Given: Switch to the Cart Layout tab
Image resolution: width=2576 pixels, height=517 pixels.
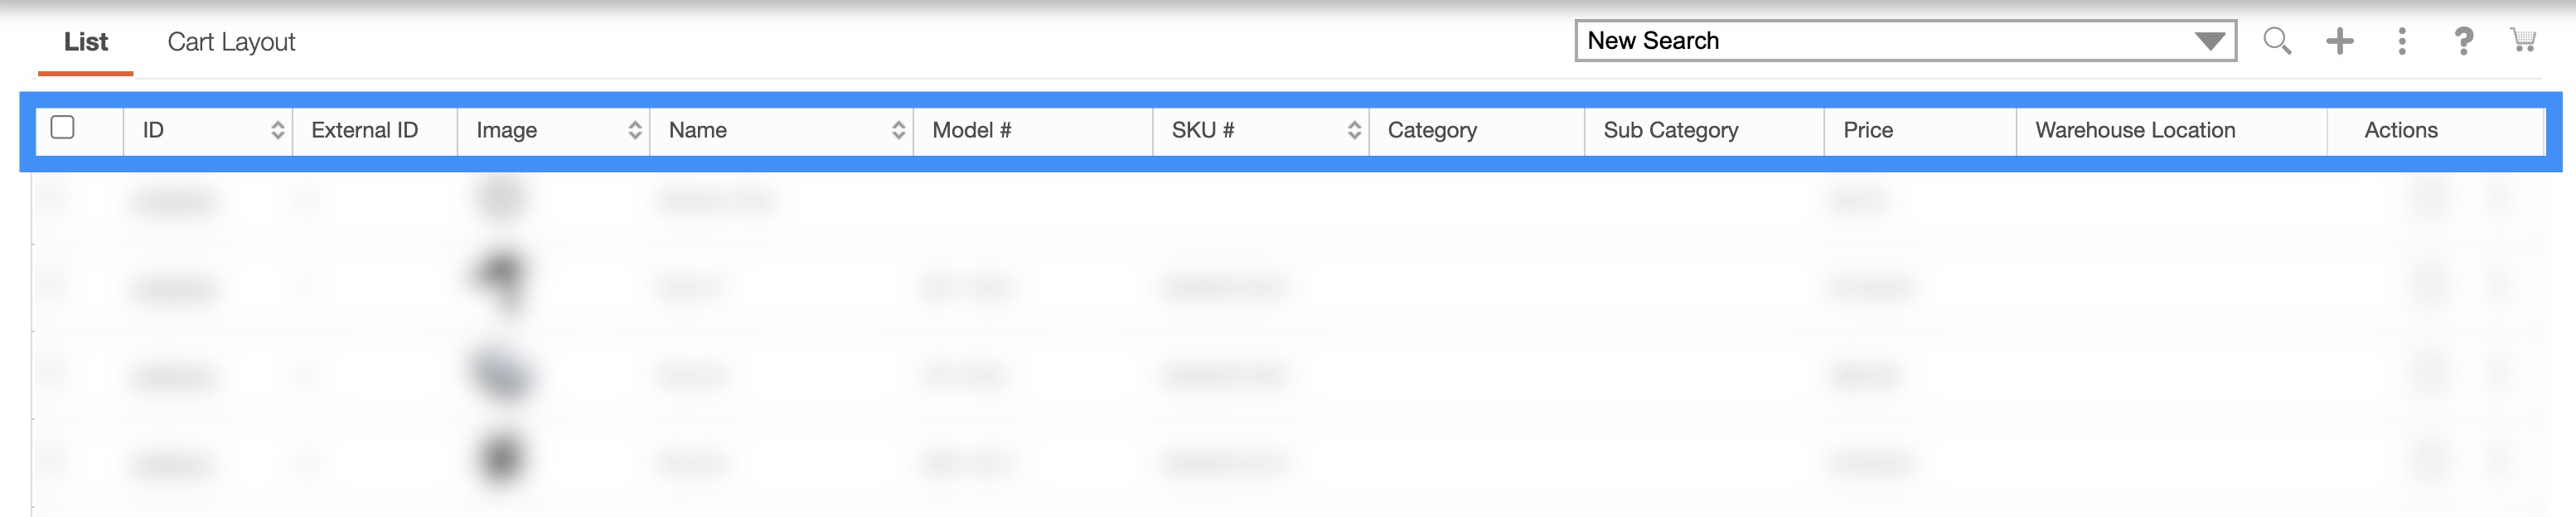Looking at the screenshot, I should point(231,42).
